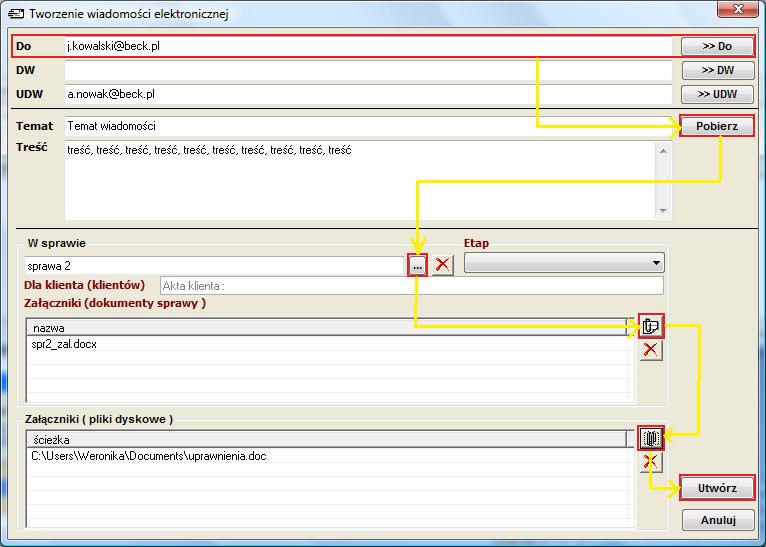Click the Anuluj button
The image size is (766, 547).
pyautogui.click(x=718, y=520)
